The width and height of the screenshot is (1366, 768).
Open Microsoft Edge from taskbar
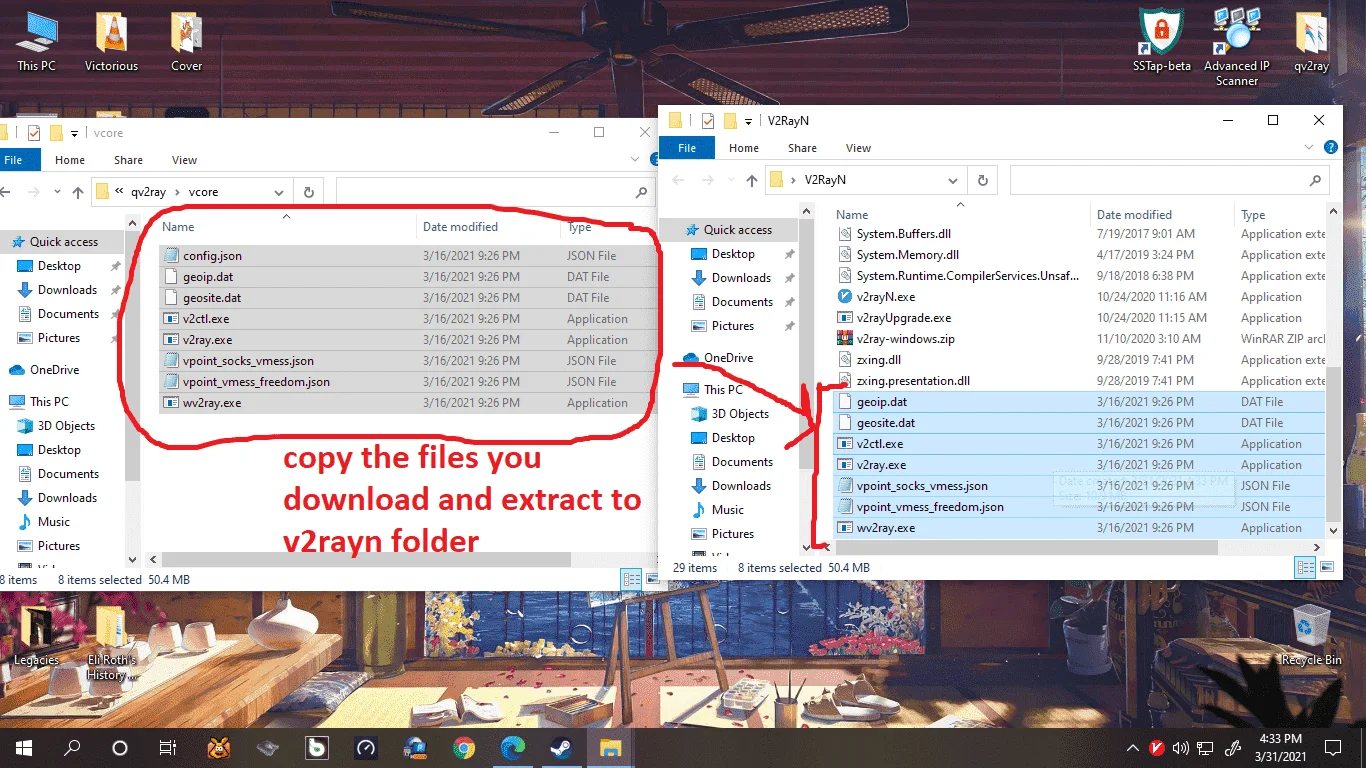tap(512, 747)
